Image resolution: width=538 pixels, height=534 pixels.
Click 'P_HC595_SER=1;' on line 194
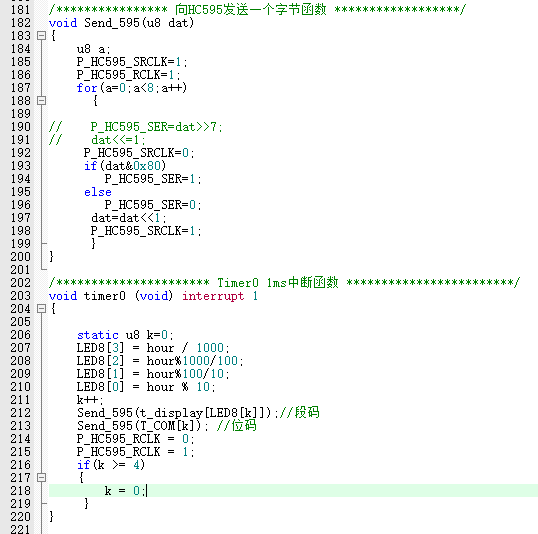(x=153, y=179)
